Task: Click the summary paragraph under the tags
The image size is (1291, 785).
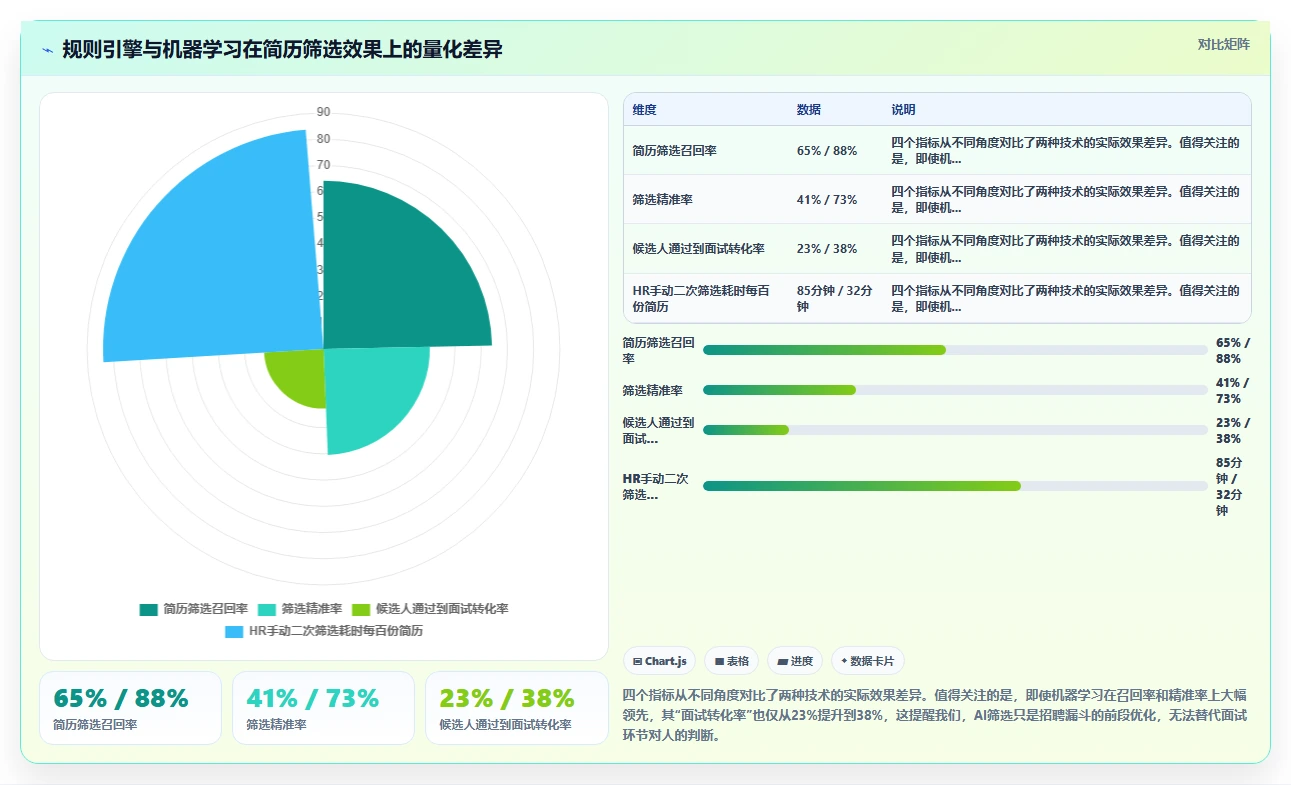Action: pyautogui.click(x=936, y=715)
